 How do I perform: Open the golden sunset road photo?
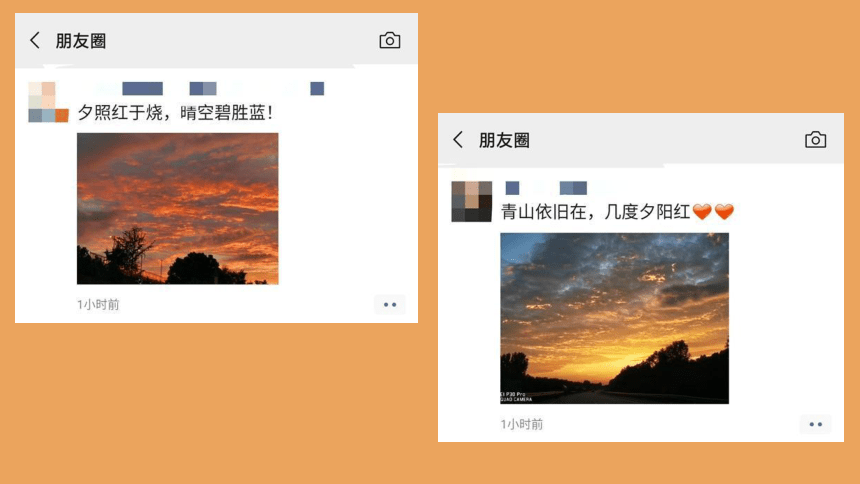(614, 318)
